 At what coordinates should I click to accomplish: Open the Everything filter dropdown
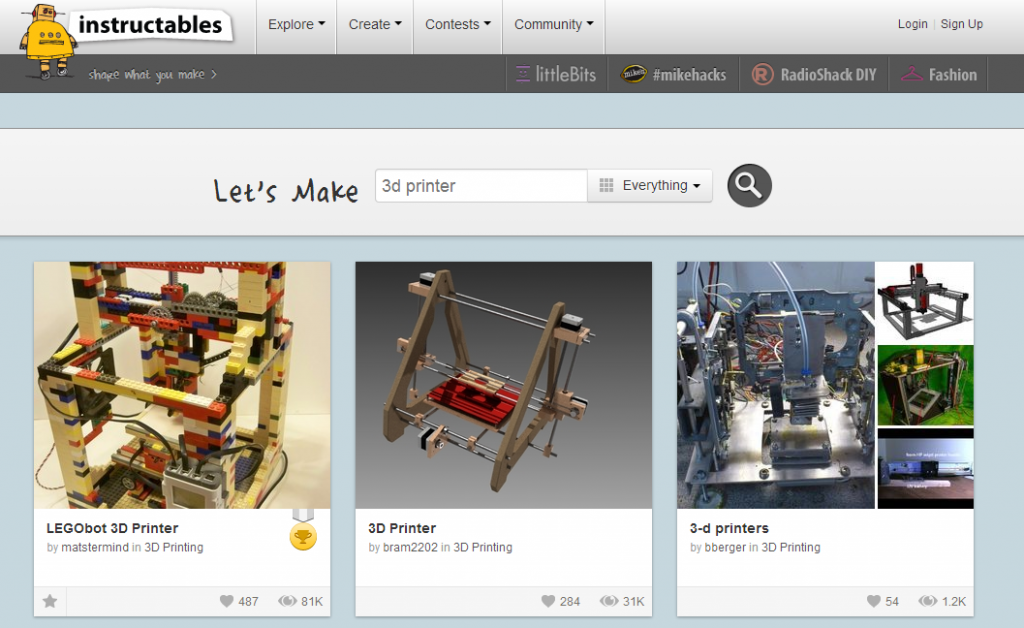pos(650,185)
